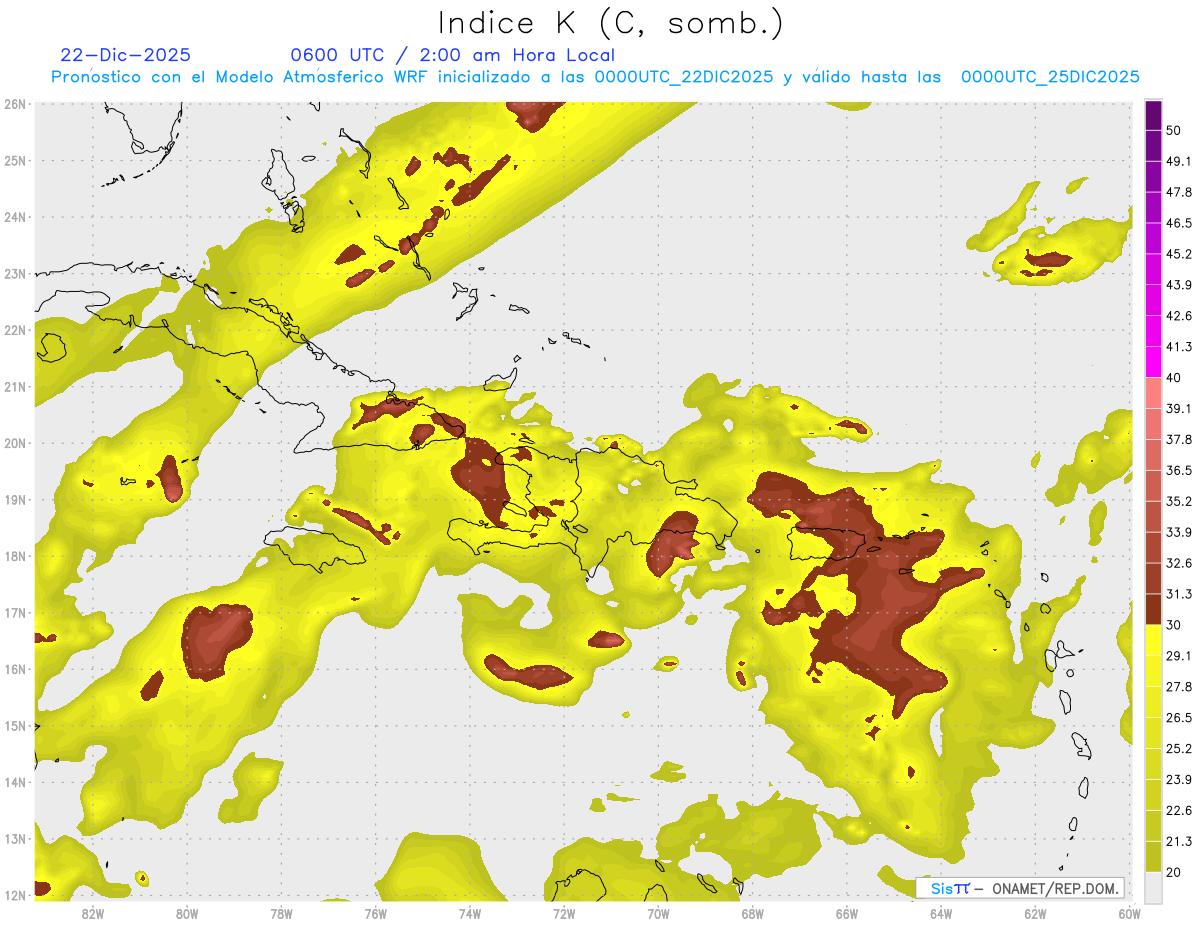Click the 24N latitude label
Image resolution: width=1200 pixels, height=927 pixels.
click(x=15, y=217)
